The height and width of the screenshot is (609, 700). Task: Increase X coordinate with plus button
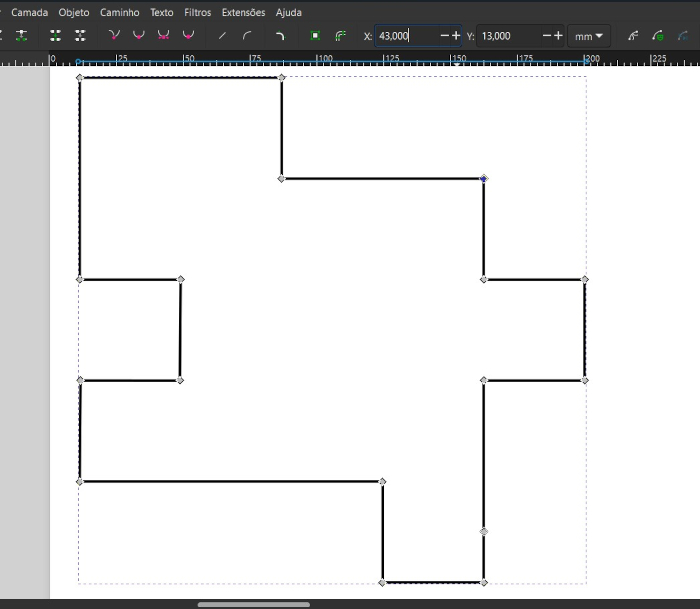456,36
